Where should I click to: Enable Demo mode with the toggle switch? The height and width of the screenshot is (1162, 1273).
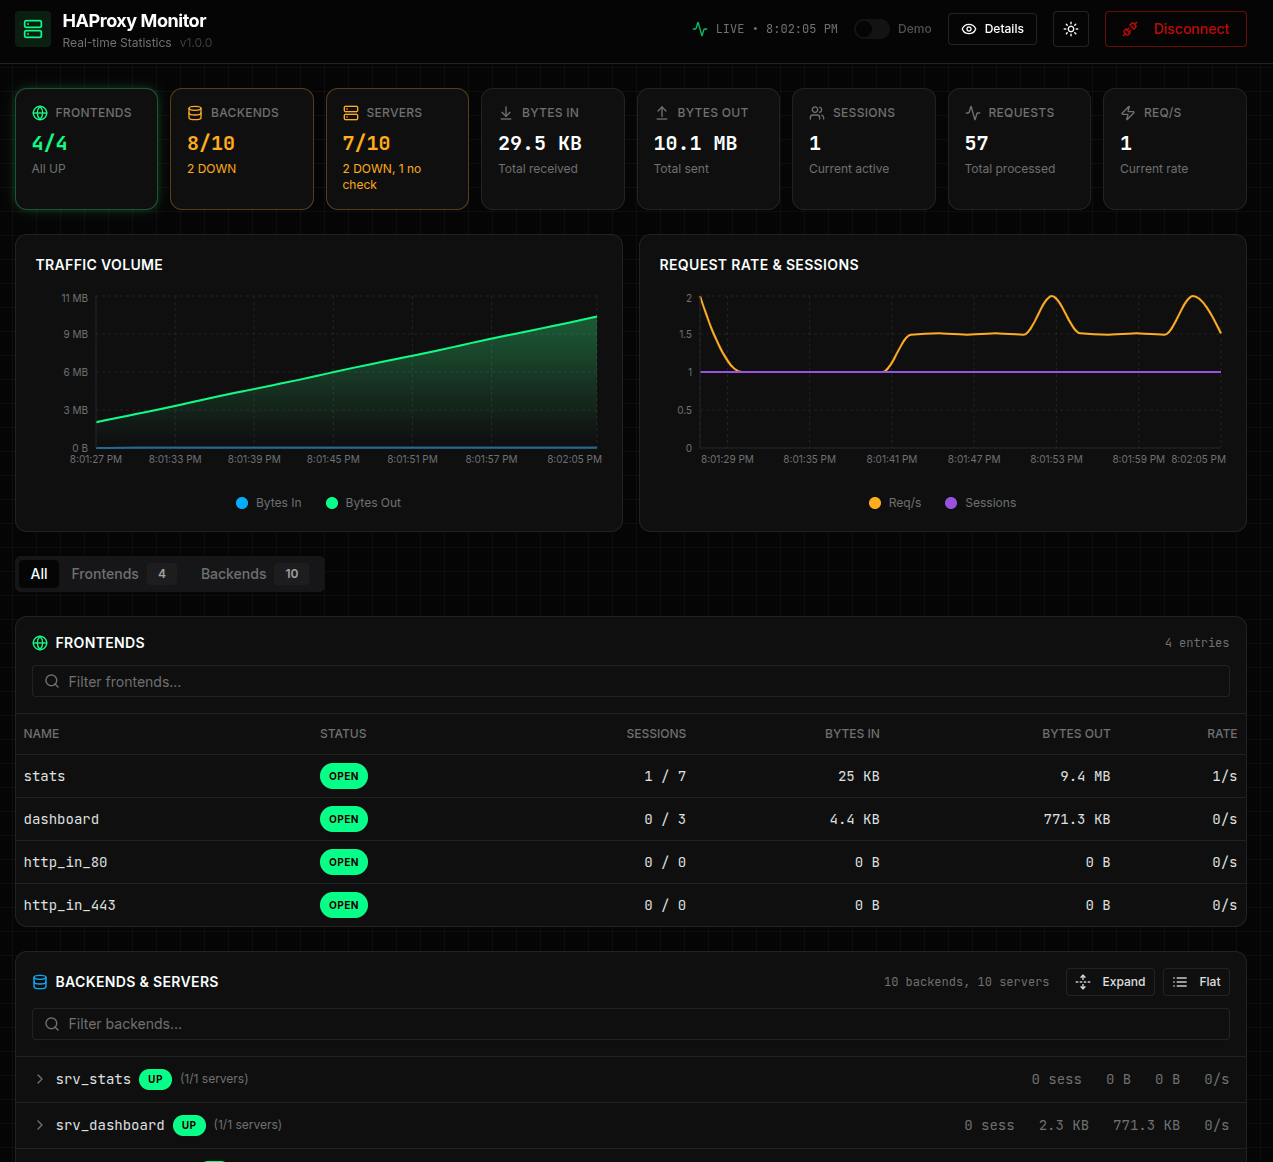pos(871,29)
